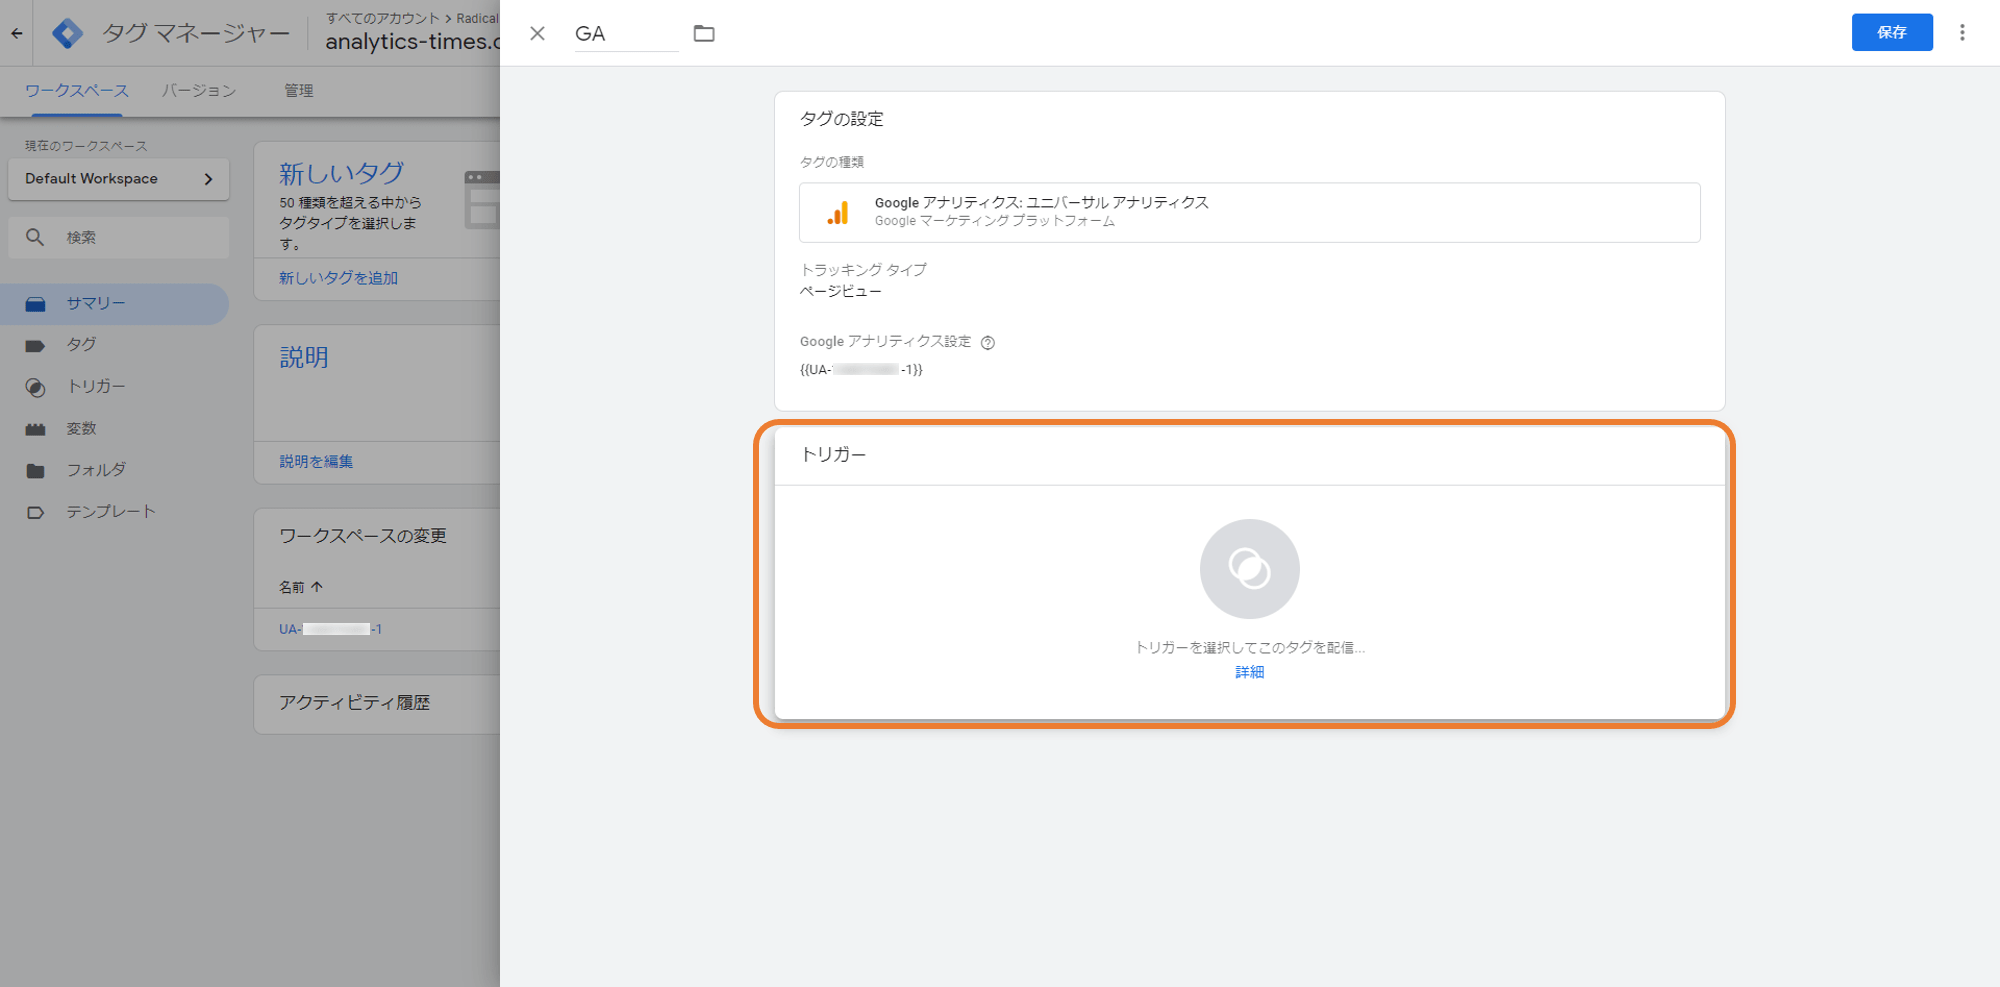
Task: Select トリガー in the left sidebar
Action: [x=96, y=387]
